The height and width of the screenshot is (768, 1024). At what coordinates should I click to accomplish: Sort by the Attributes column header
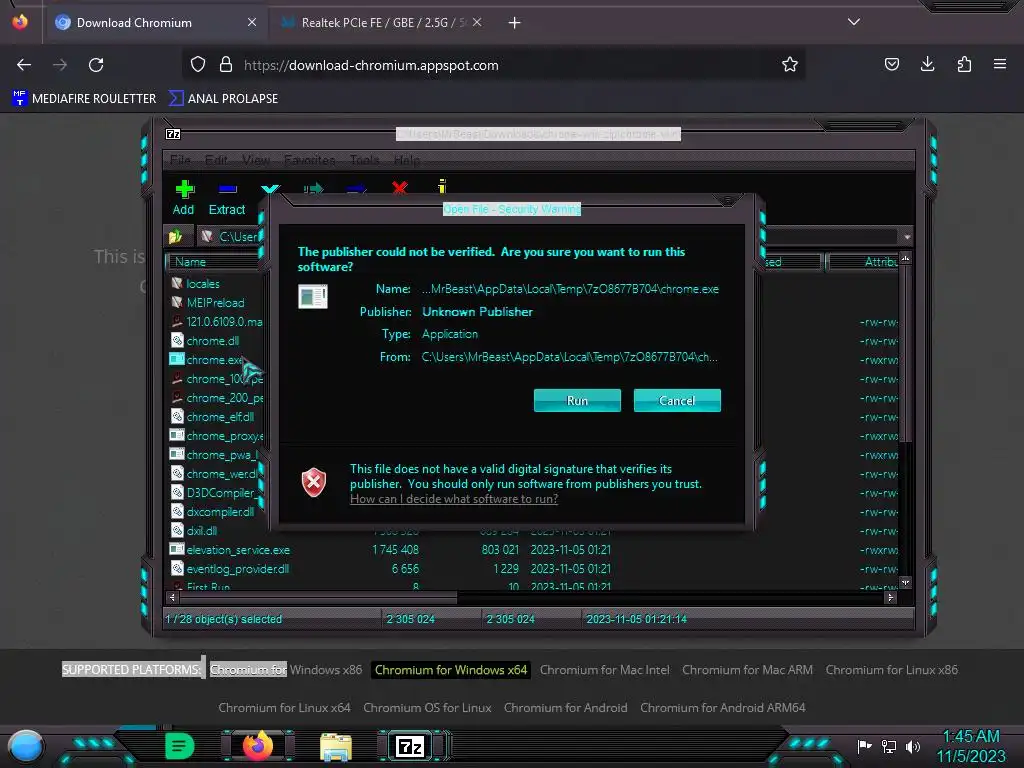pos(863,262)
